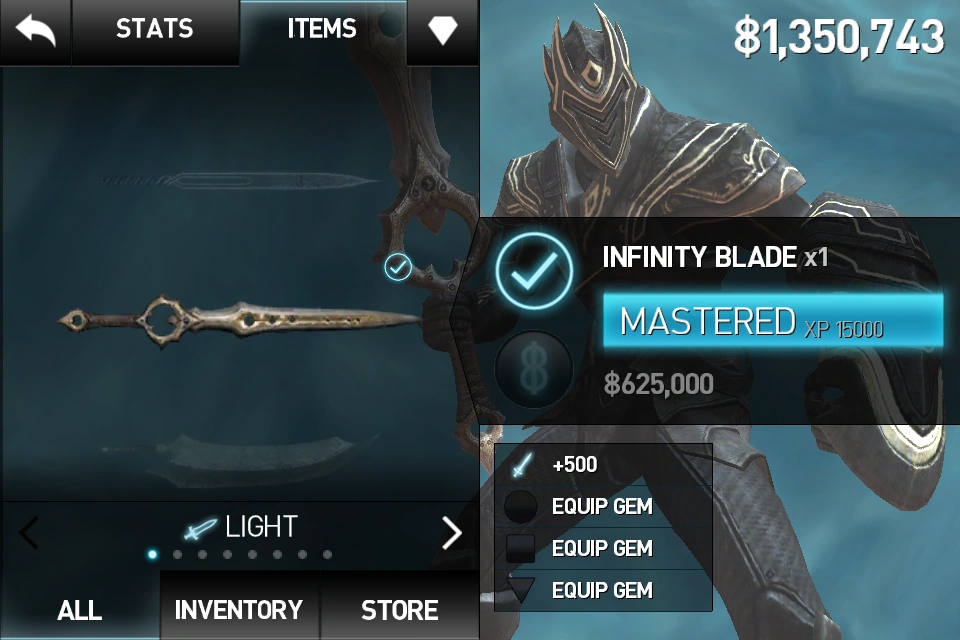Click the sword attack +500 stat icon
The width and height of the screenshot is (960, 640).
pos(521,465)
